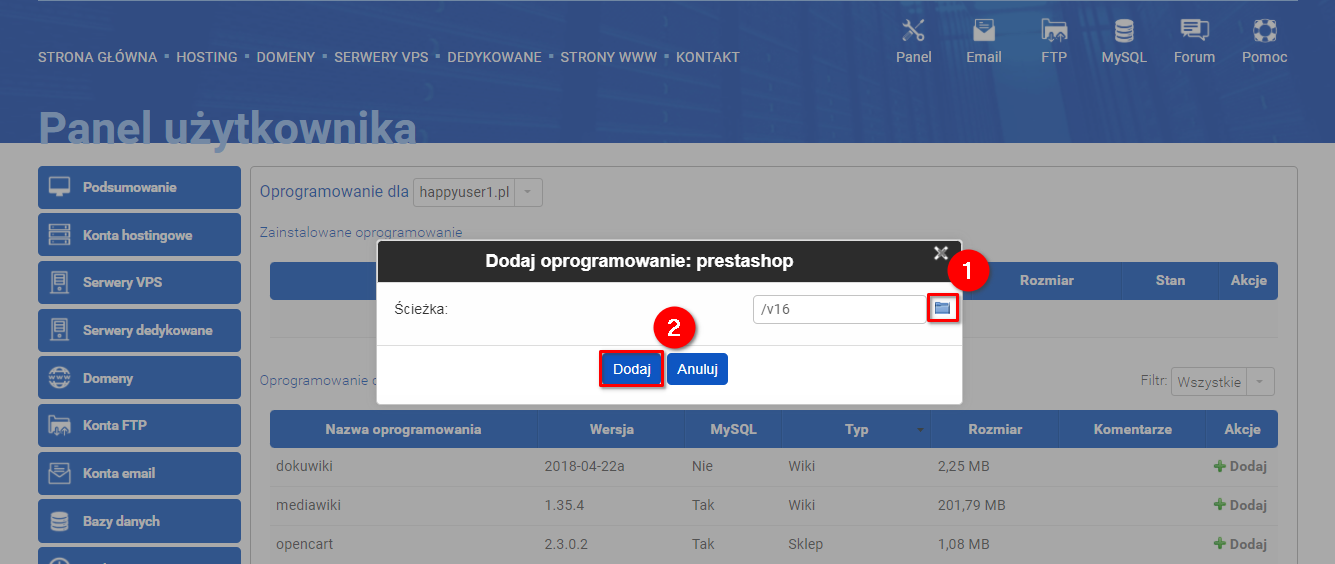Click the Serwery VPS sidebar icon
1335x564 pixels.
point(60,282)
